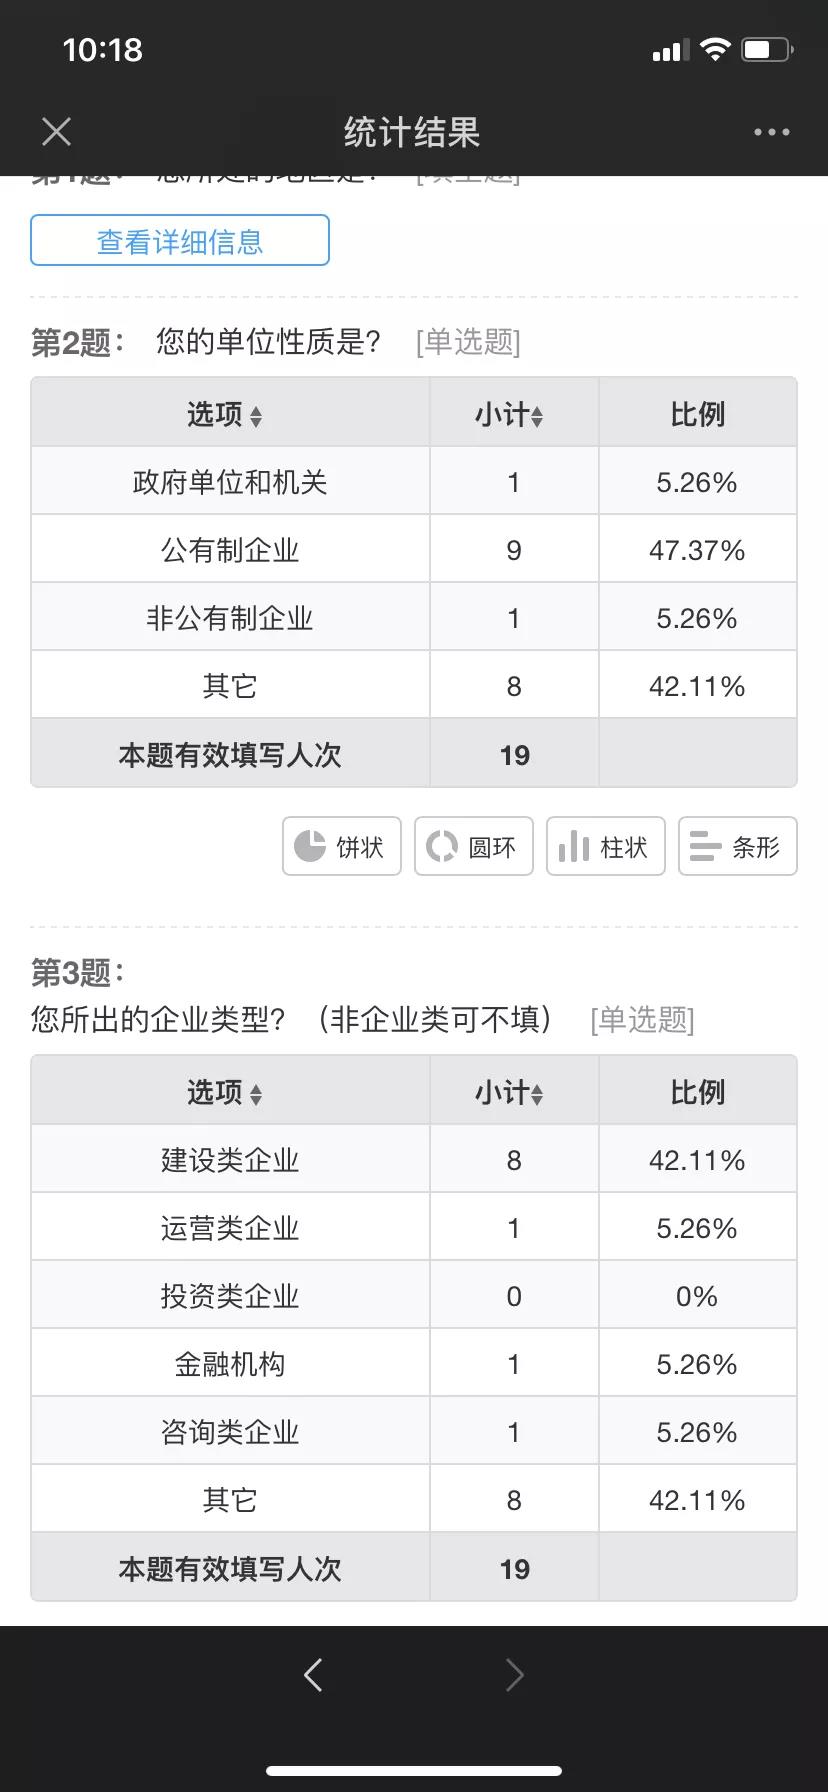Tap the browser forward arrow
Image resolution: width=828 pixels, height=1792 pixels.
515,1675
